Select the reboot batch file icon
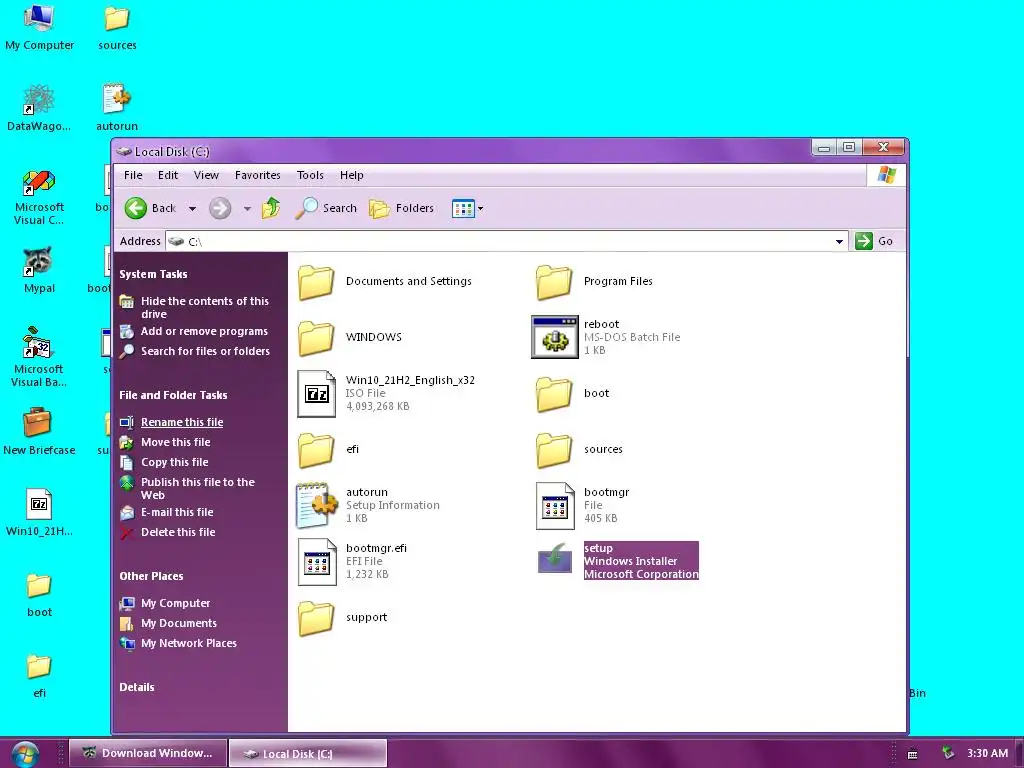The image size is (1024, 768). 554,337
